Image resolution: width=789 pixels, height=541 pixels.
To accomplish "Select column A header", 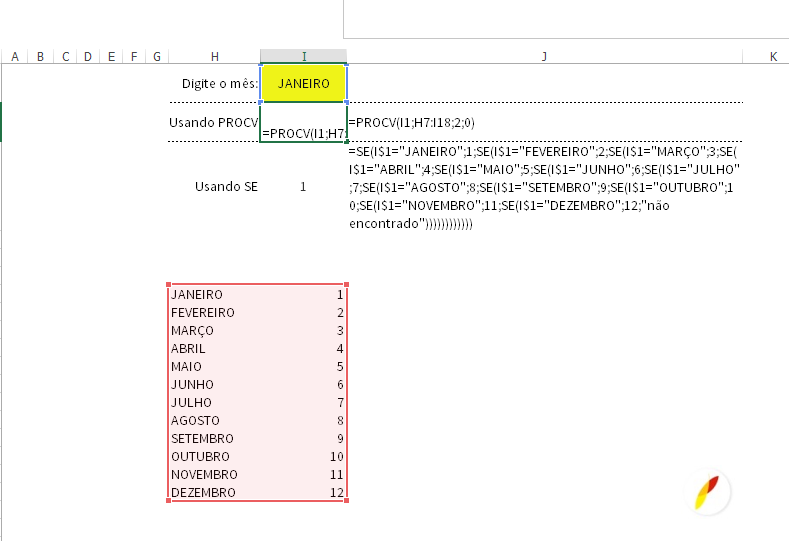I will point(16,57).
